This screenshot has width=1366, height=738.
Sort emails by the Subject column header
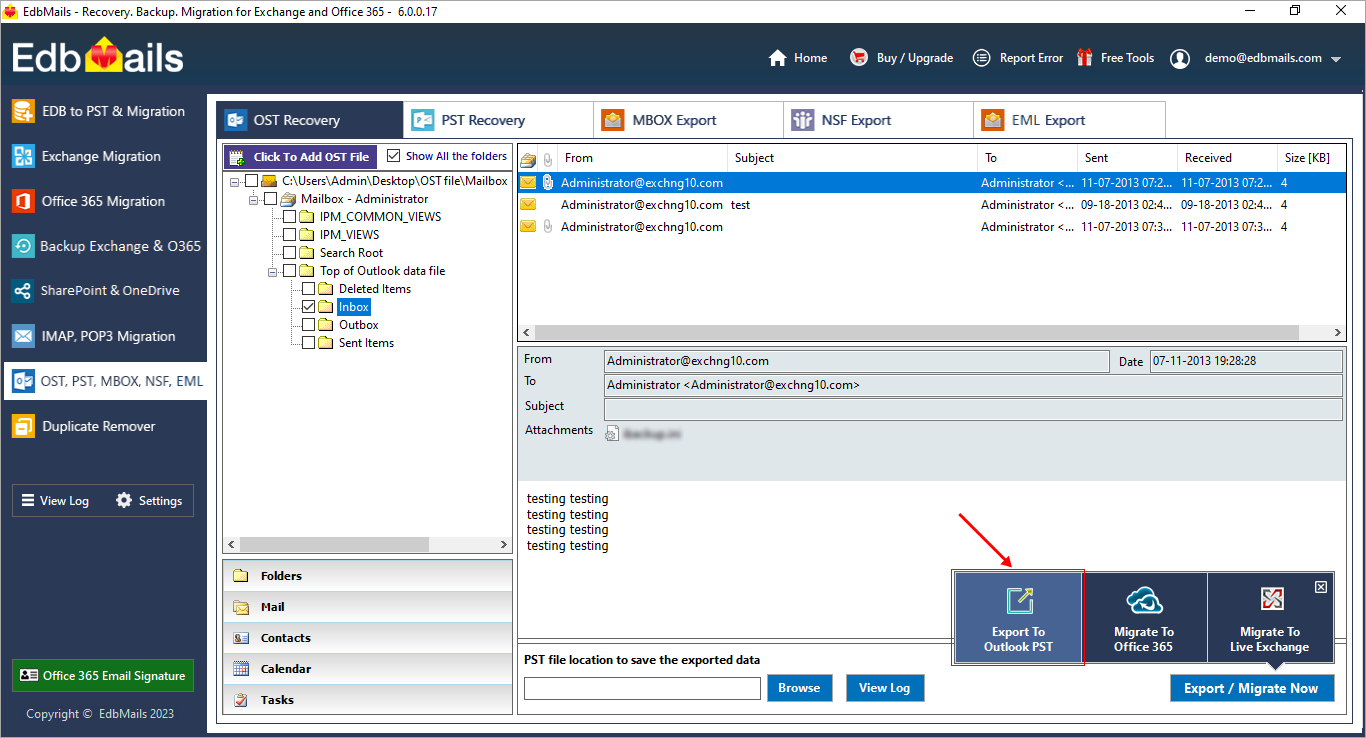click(852, 158)
